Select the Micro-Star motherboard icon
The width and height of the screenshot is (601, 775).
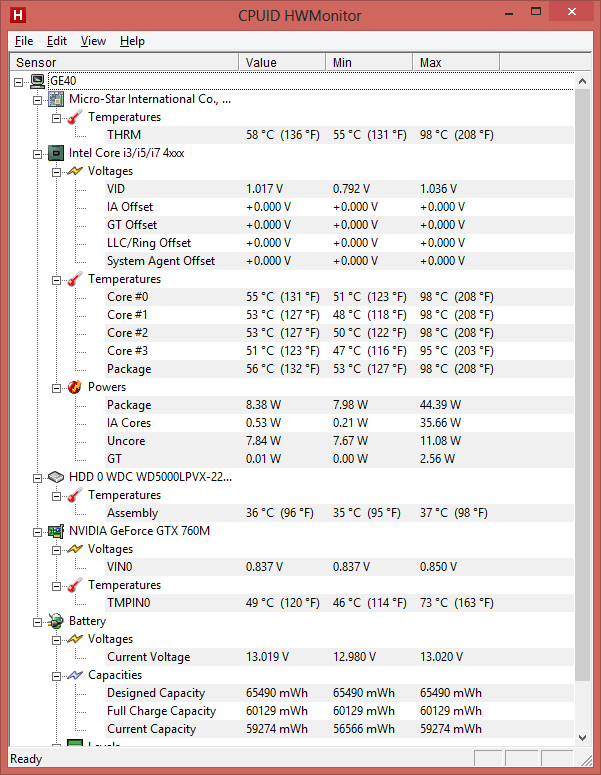coord(56,99)
